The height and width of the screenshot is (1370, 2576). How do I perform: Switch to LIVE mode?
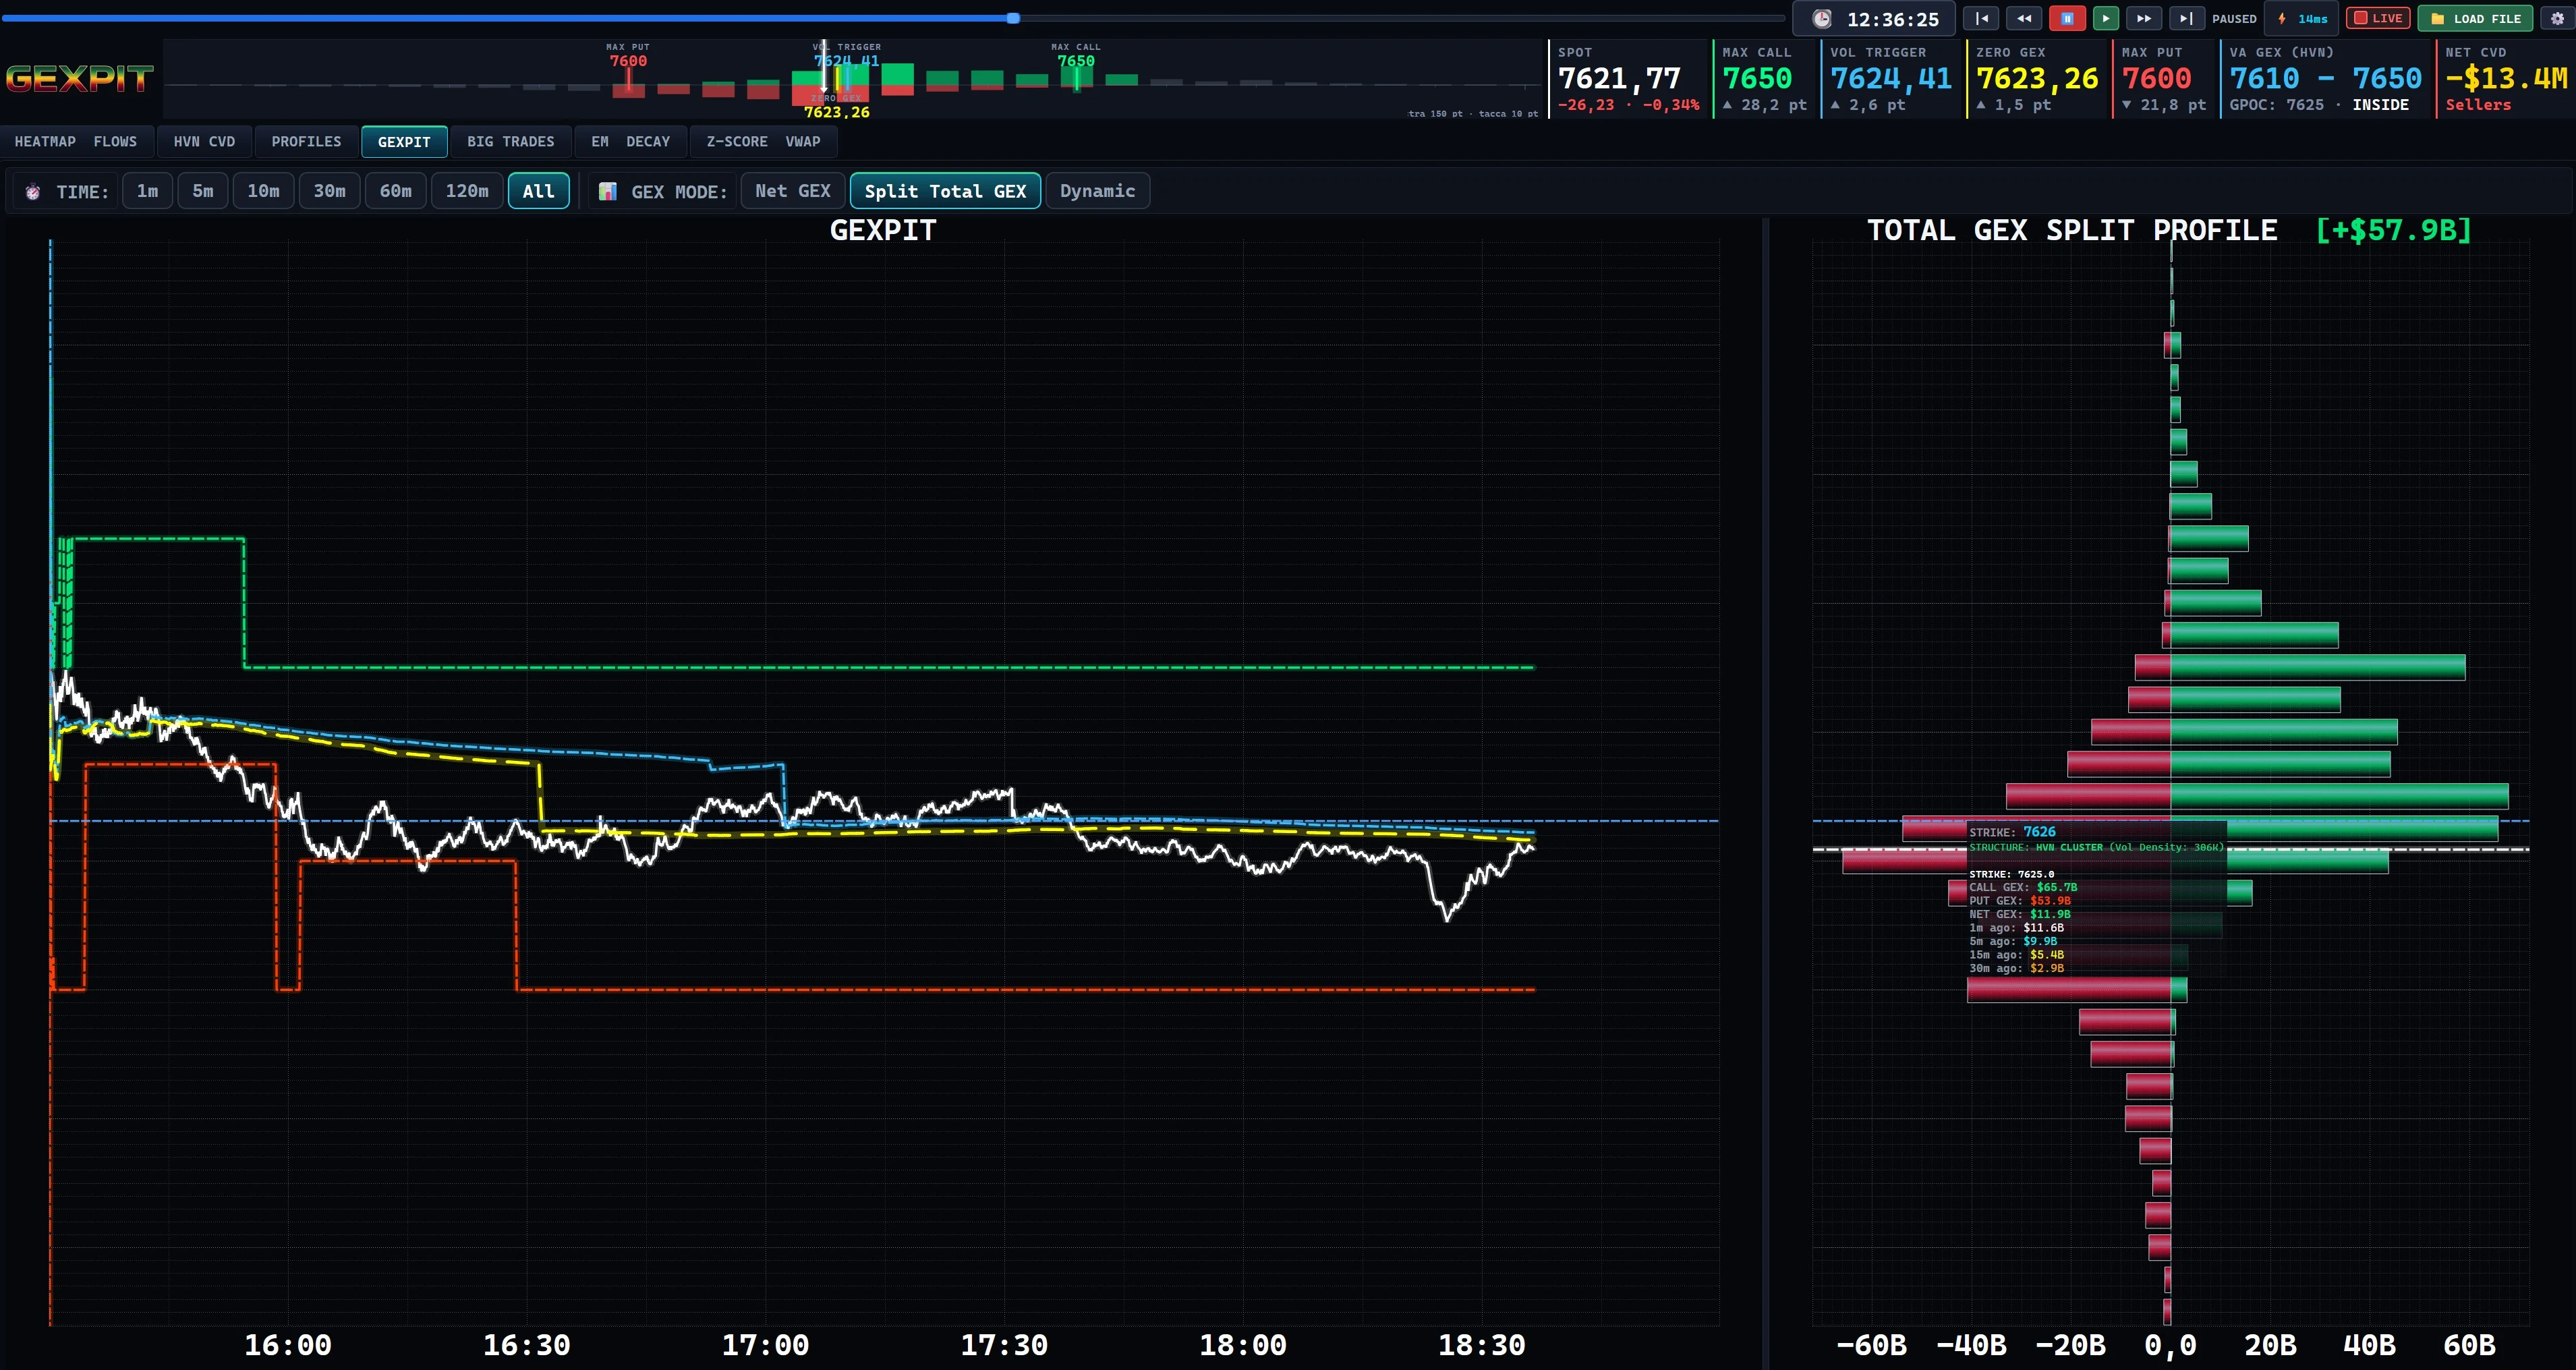pos(2378,18)
